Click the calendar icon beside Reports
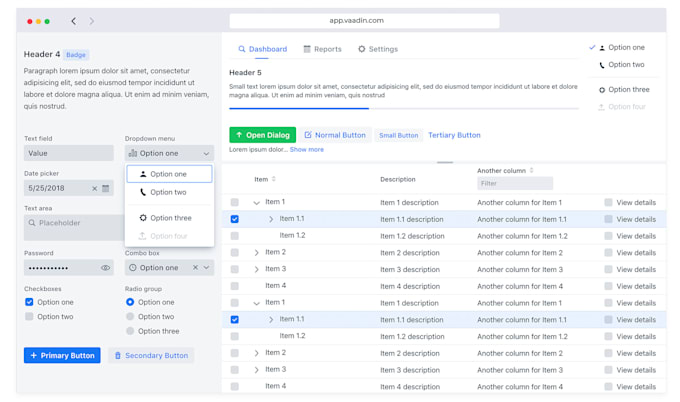Screen dimensions: 680x402 coord(307,49)
